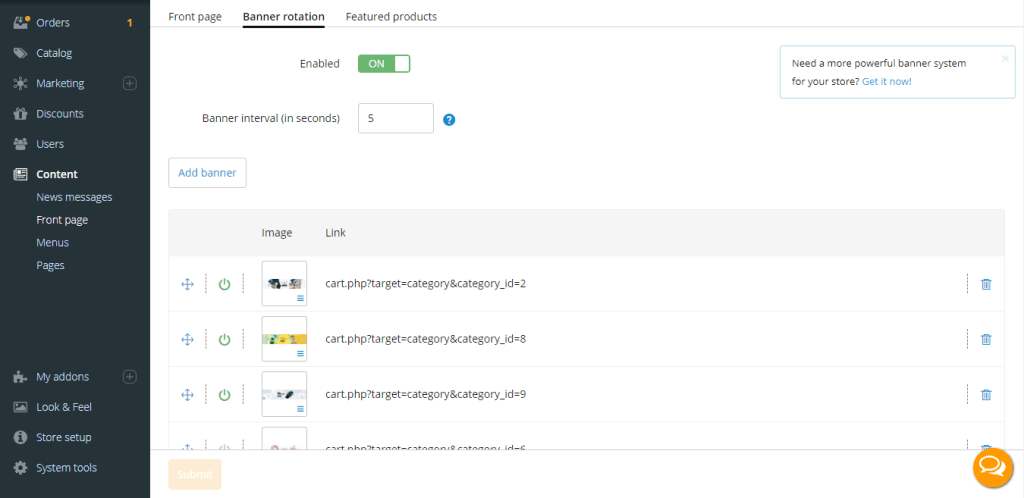Show the banner interval help tooltip icon
The height and width of the screenshot is (498, 1024).
tap(449, 119)
